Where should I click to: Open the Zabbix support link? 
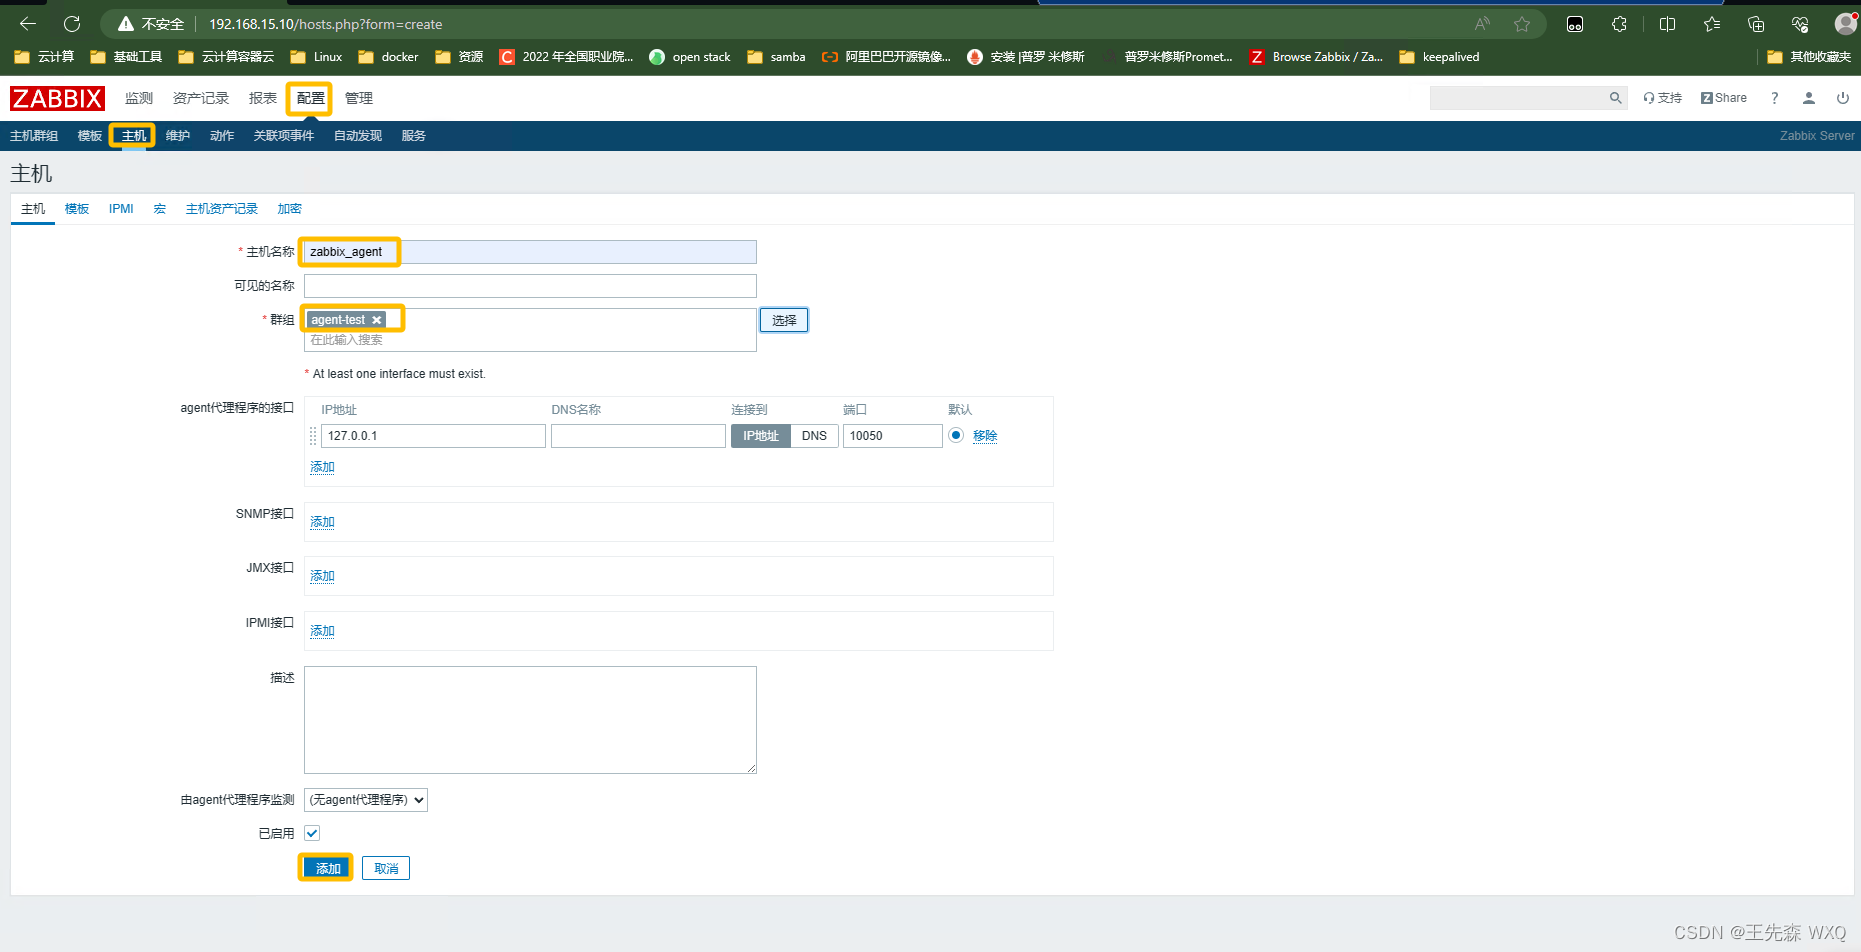pos(1662,98)
